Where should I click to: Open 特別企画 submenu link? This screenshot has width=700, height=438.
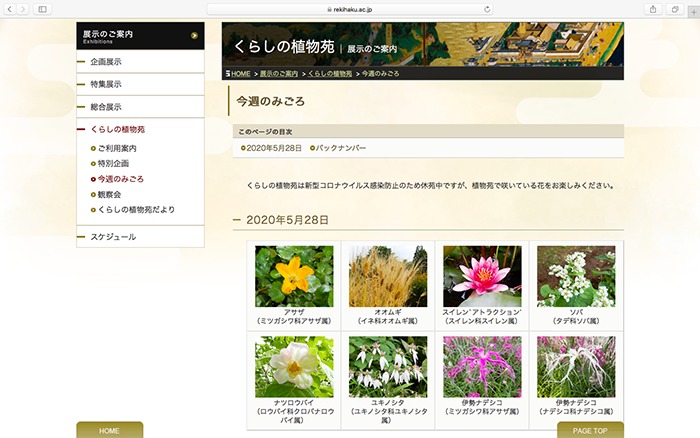pyautogui.click(x=113, y=163)
